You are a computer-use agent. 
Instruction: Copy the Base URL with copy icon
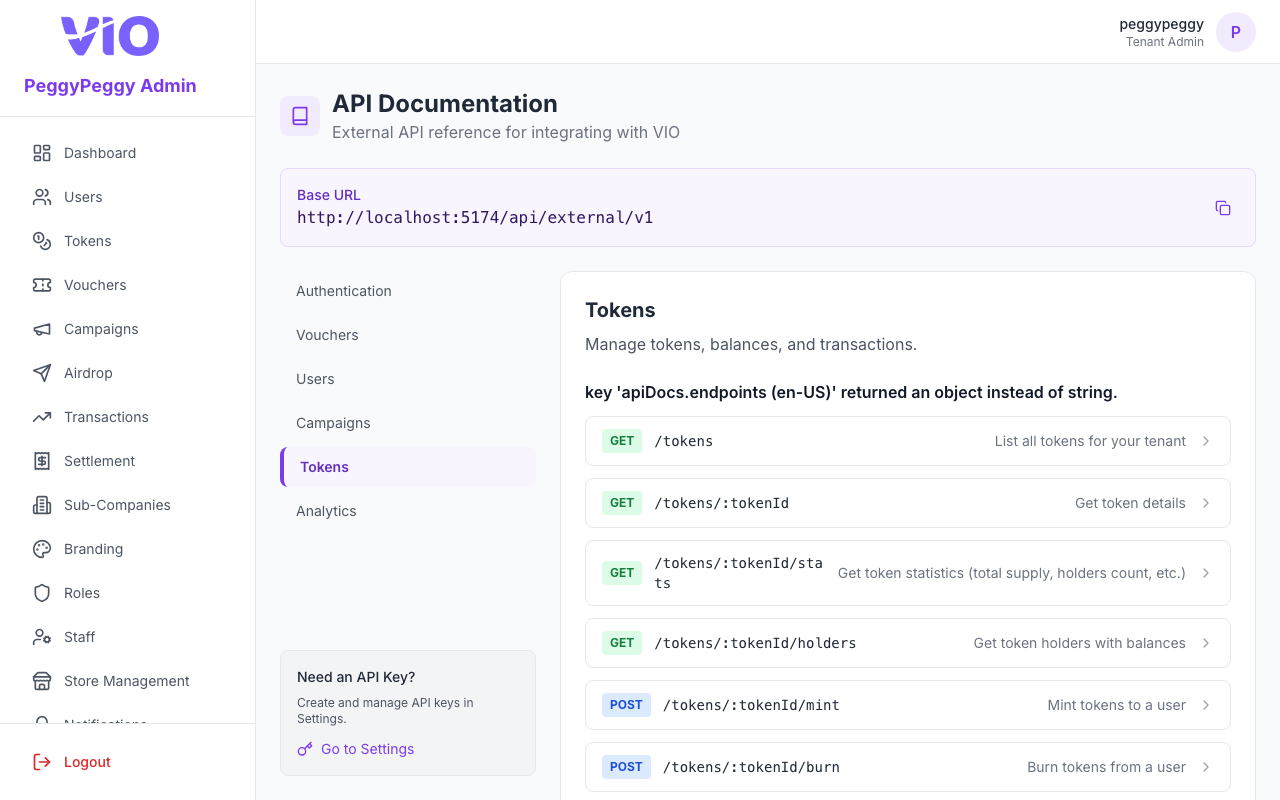1223,208
